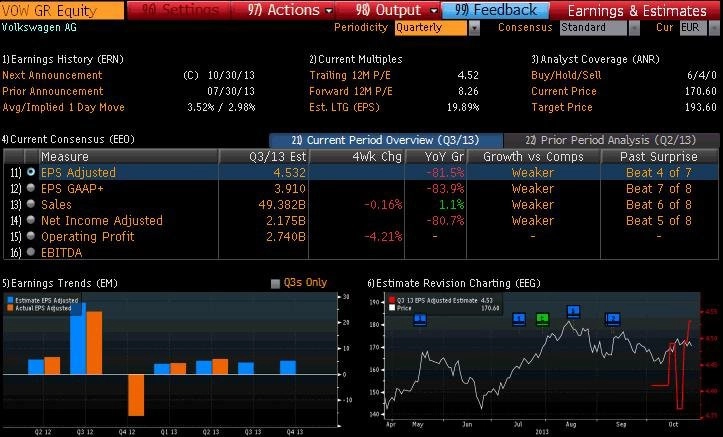Click the red Q3 13 EPS Adjusted Estimate legend swatch

point(392,300)
